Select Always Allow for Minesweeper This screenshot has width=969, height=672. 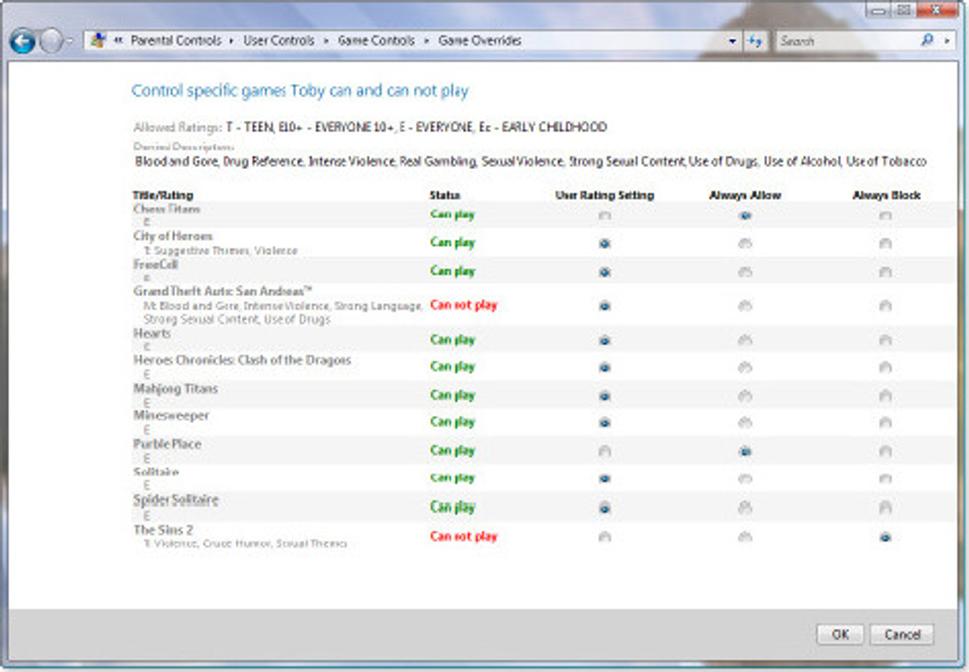[x=745, y=423]
